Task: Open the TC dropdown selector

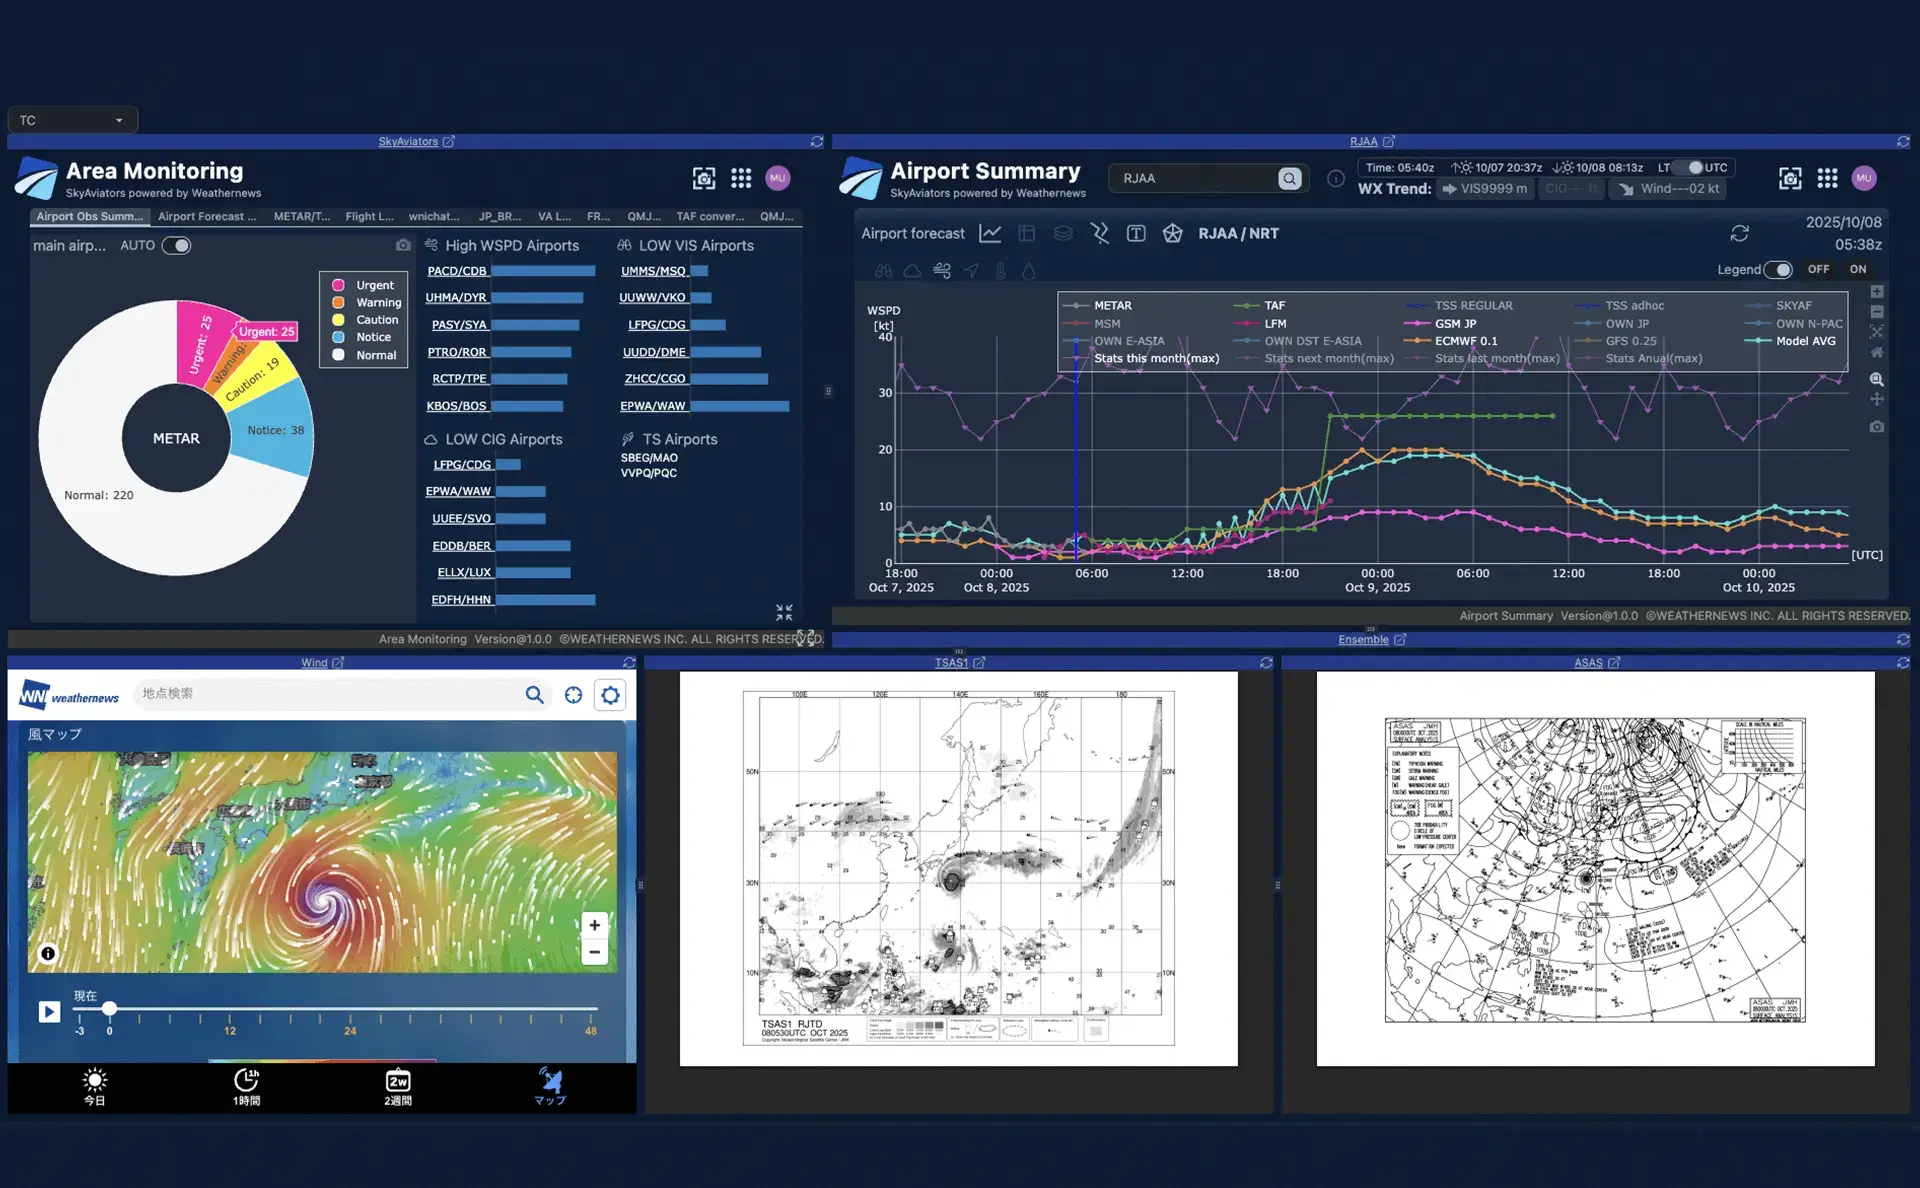Action: click(72, 120)
